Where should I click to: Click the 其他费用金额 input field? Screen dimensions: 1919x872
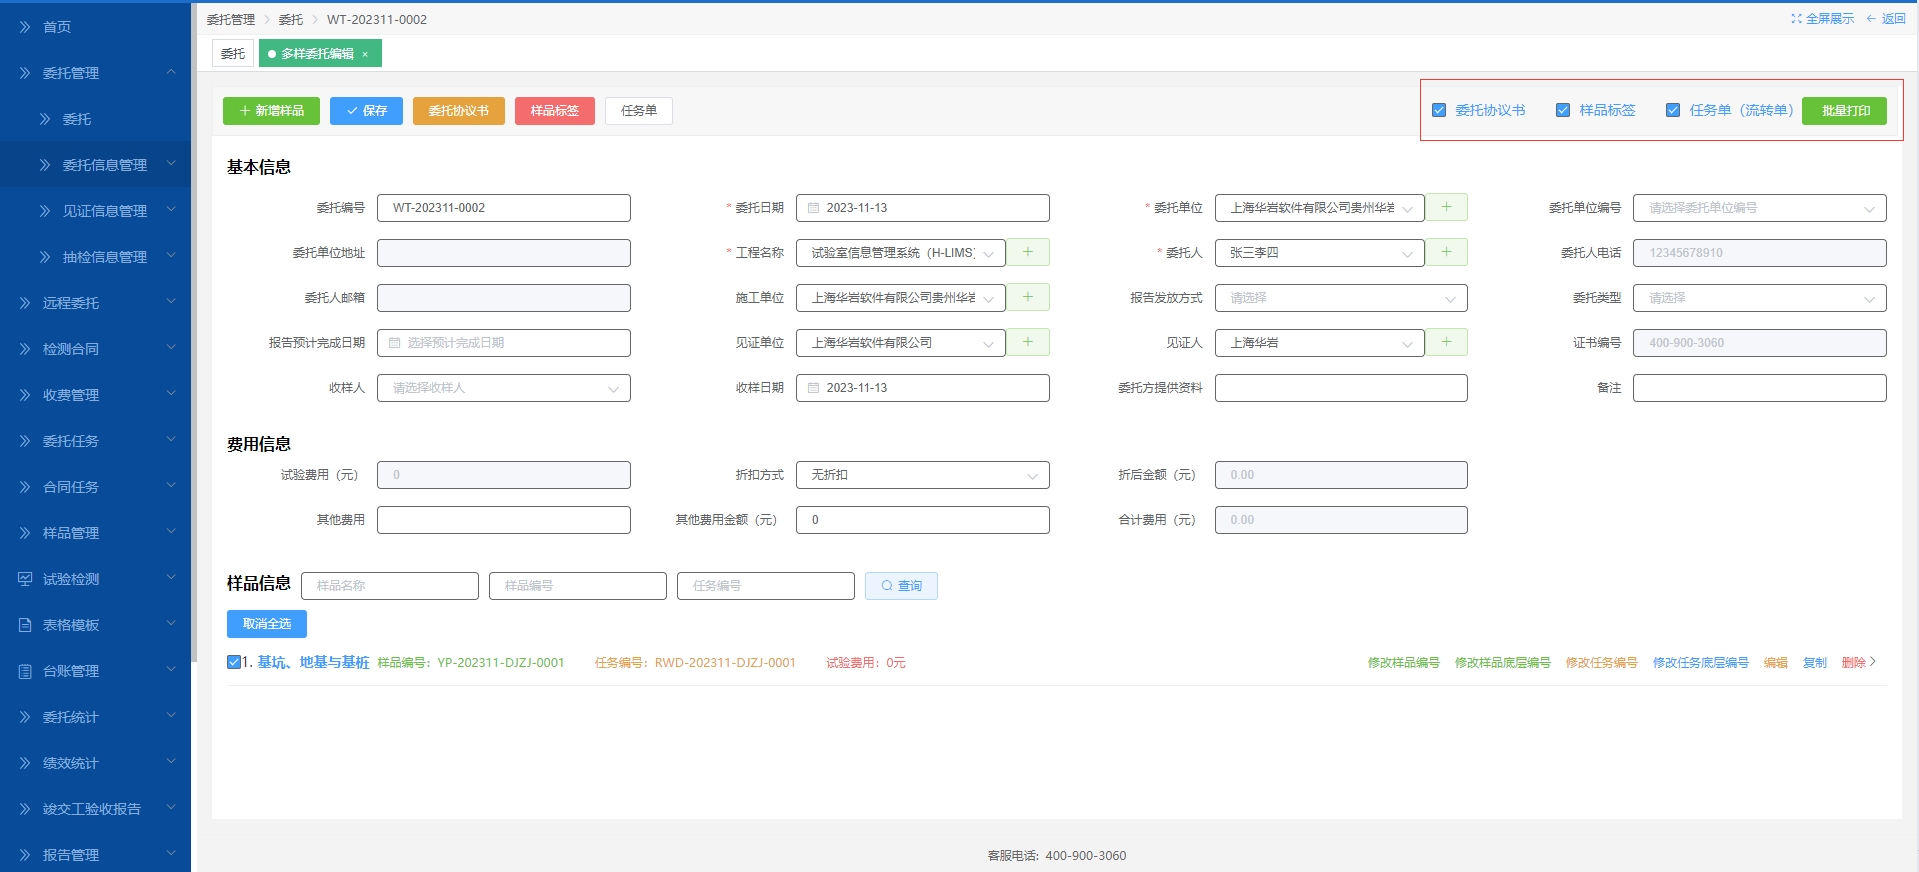pyautogui.click(x=923, y=520)
